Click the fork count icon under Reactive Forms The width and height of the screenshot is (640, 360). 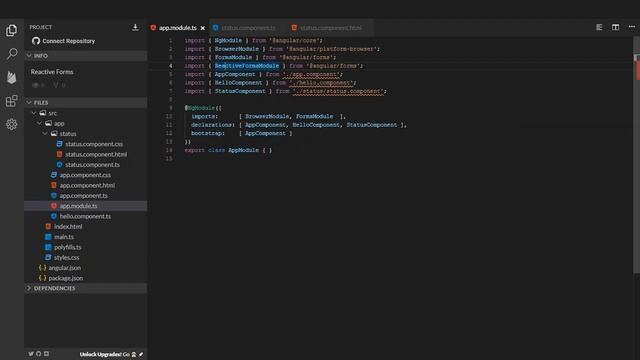click(x=56, y=85)
